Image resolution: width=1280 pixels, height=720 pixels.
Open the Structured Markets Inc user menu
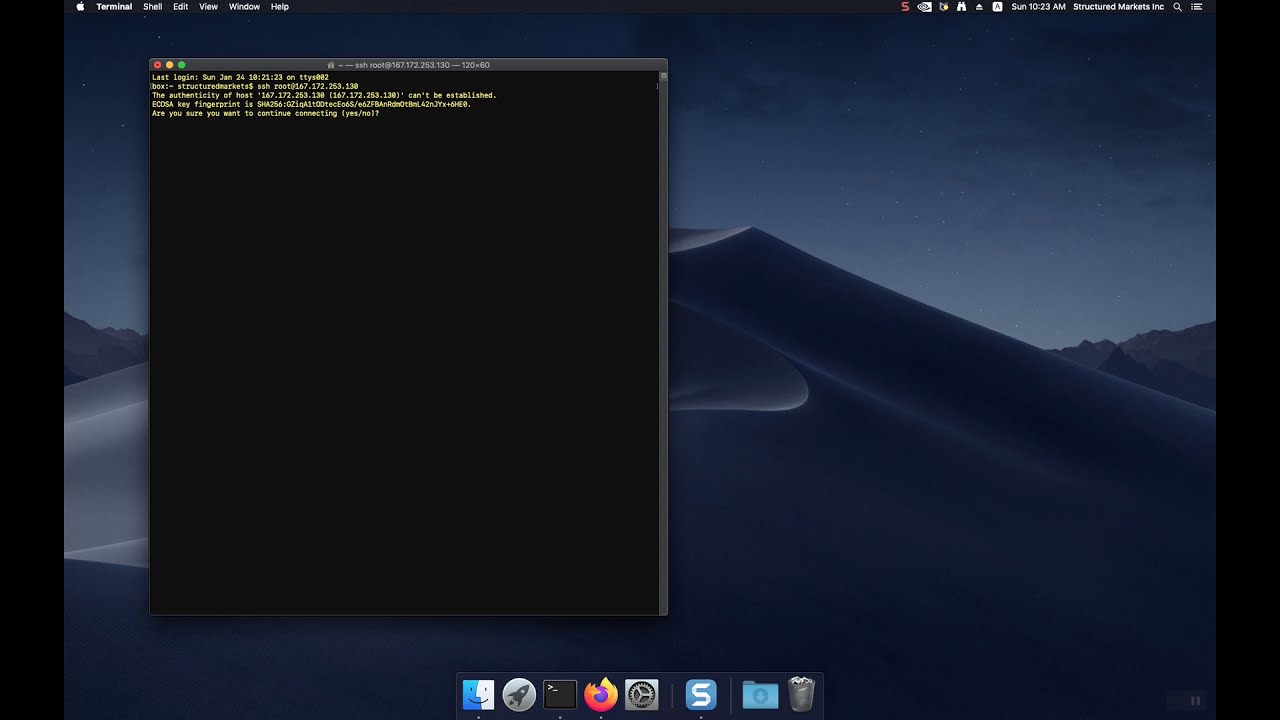click(1118, 6)
